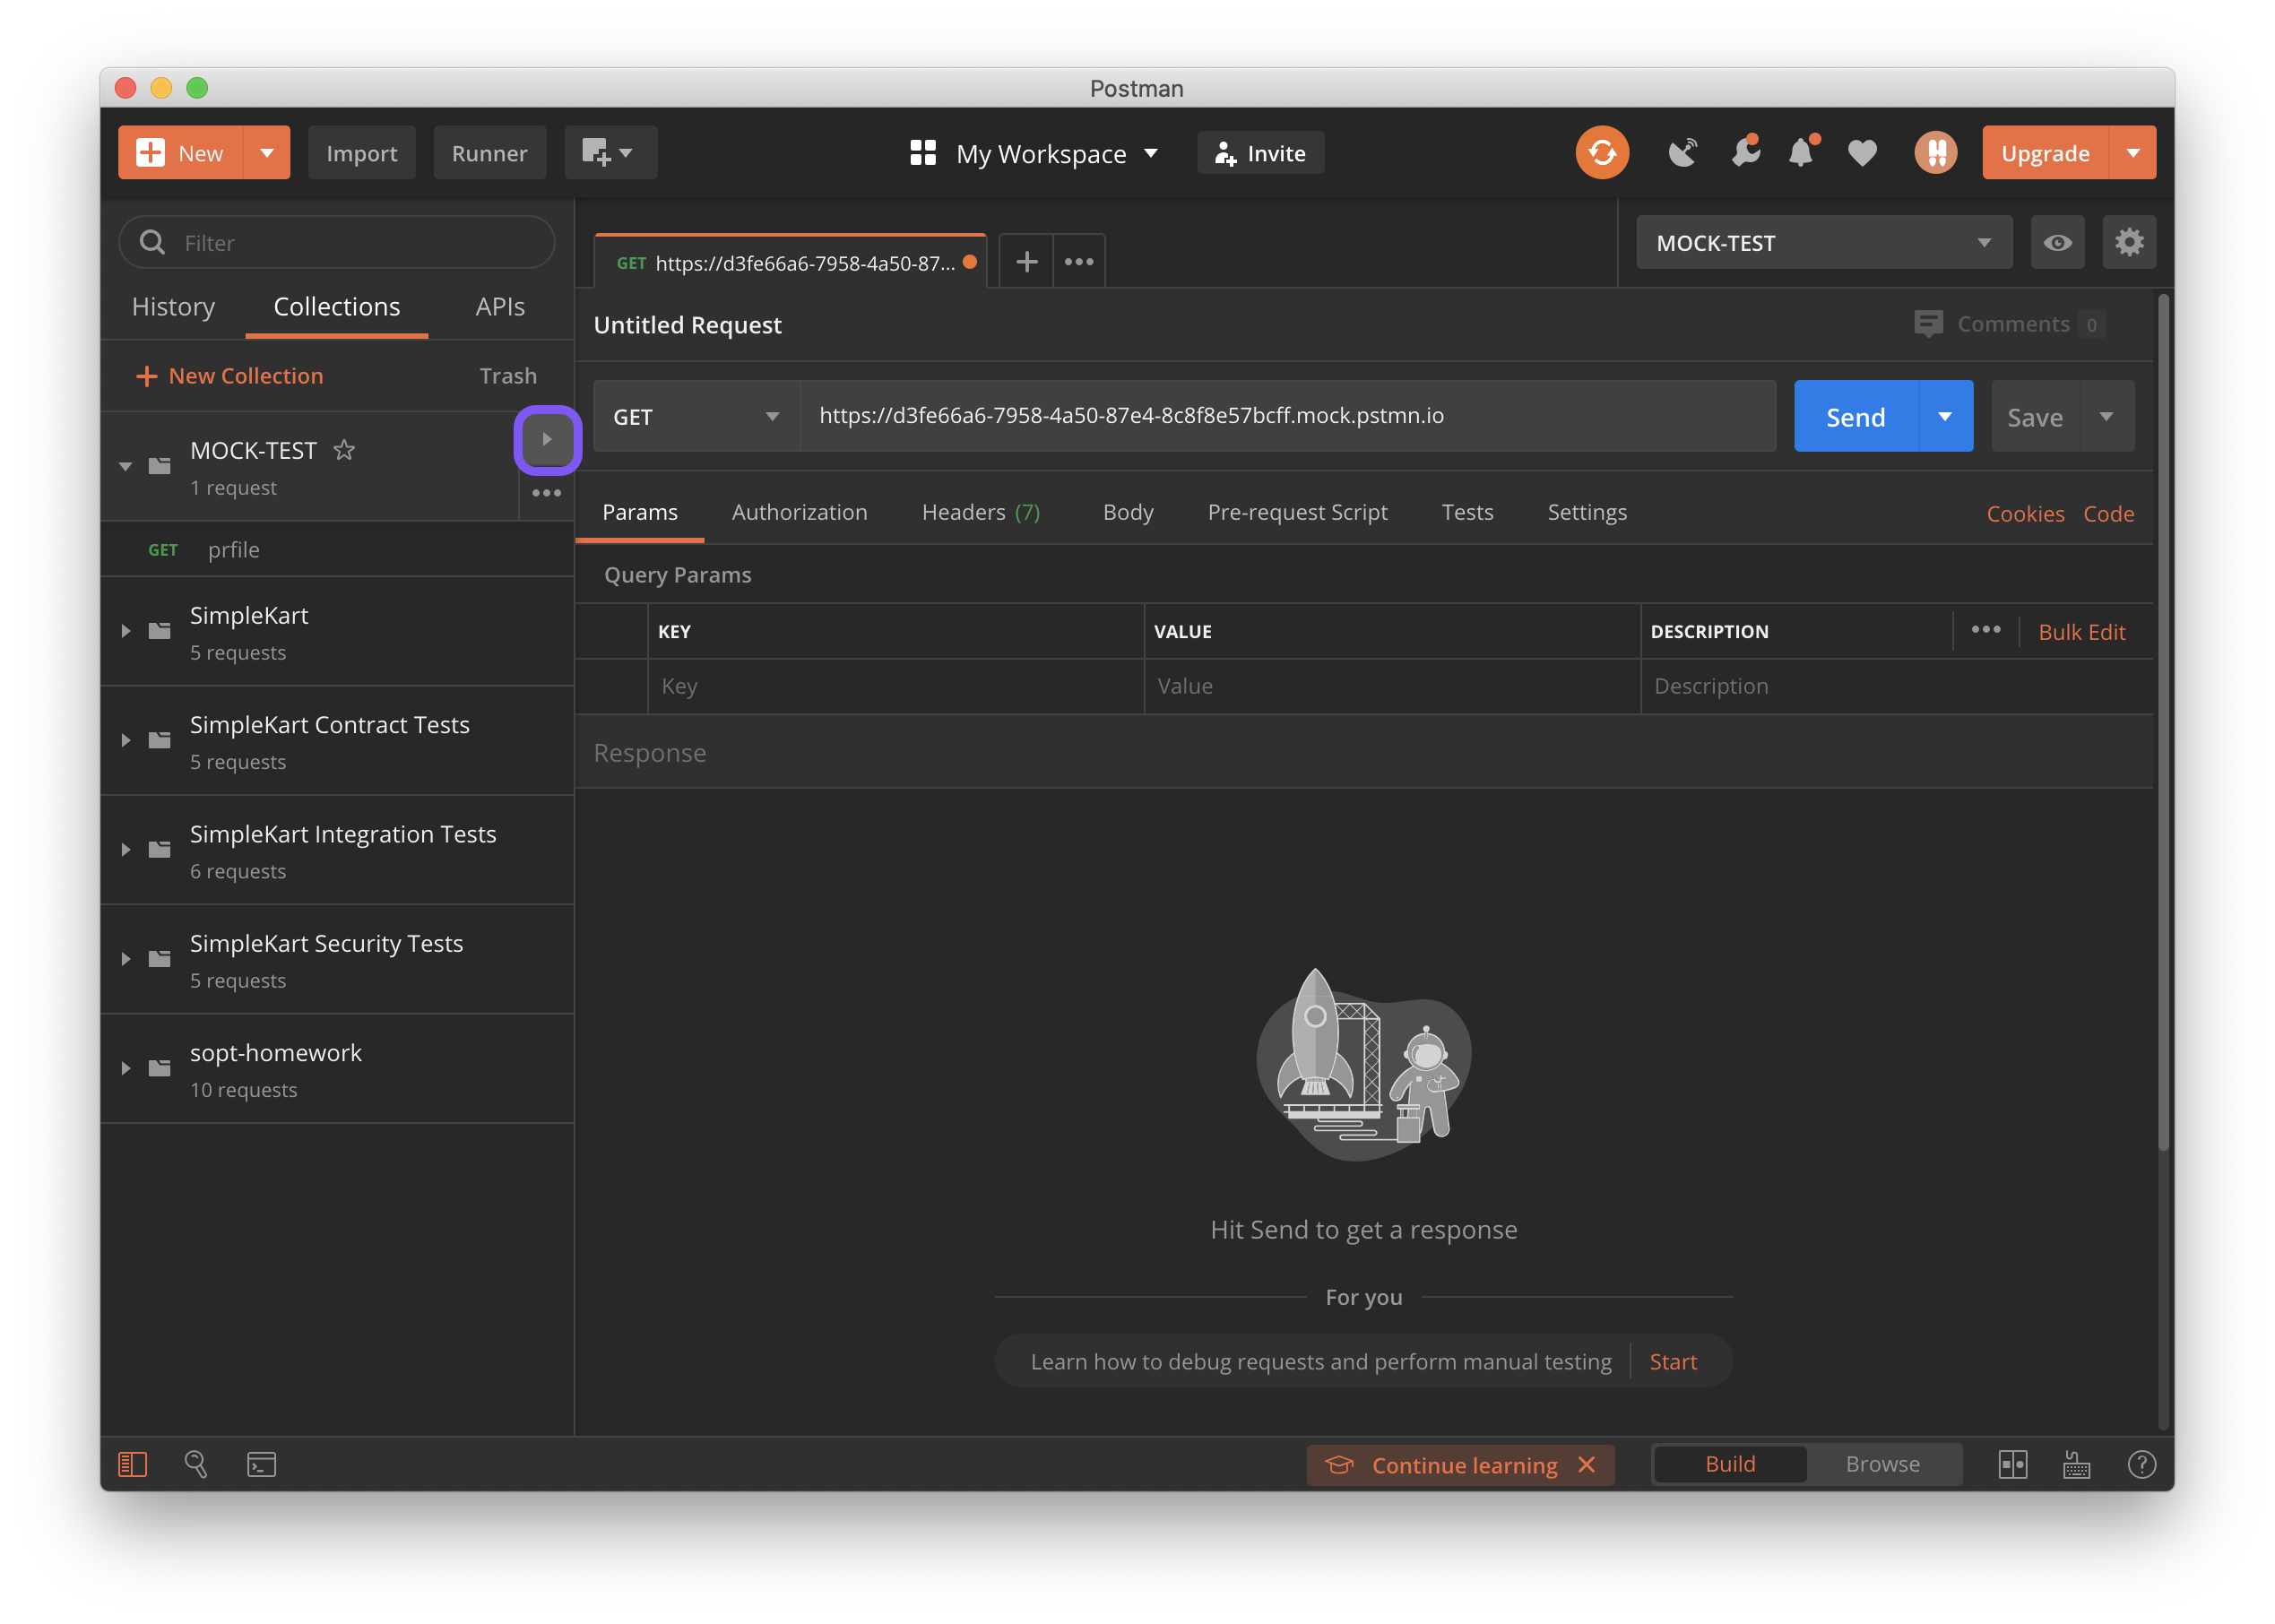Open the MOCK-TEST environment dropdown

point(1823,242)
